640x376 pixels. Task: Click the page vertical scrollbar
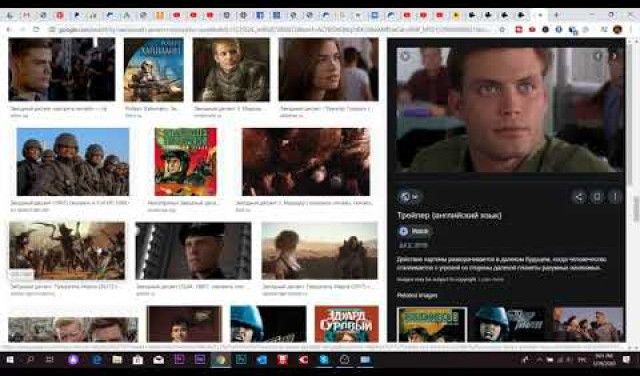[636, 210]
